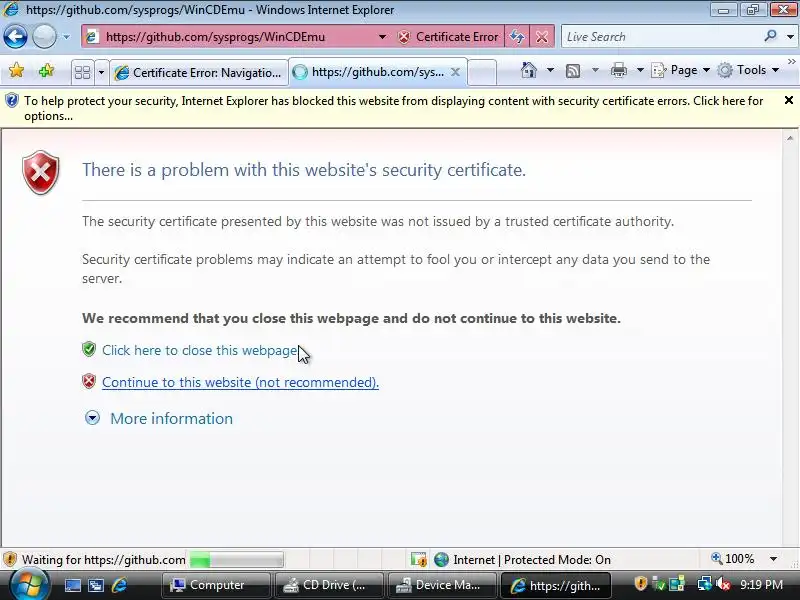
Task: Click the Refresh page icon
Action: point(517,37)
